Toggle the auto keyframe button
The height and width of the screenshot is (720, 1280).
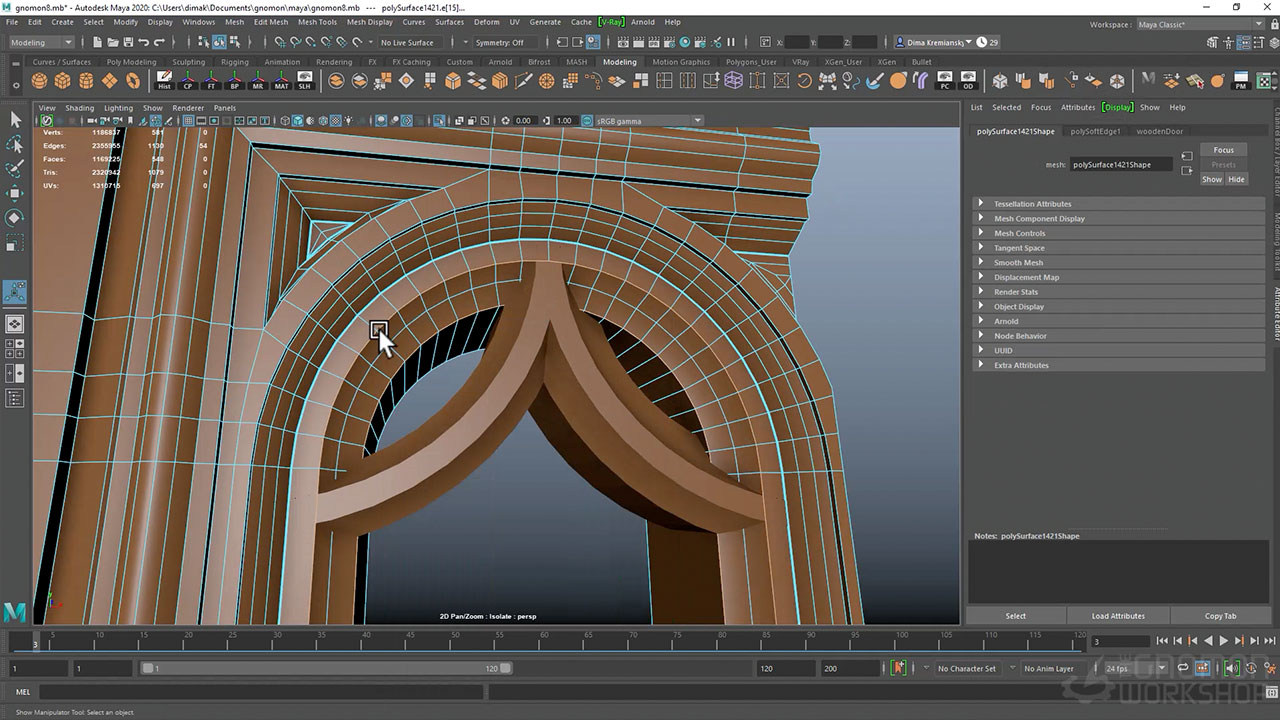pos(899,668)
